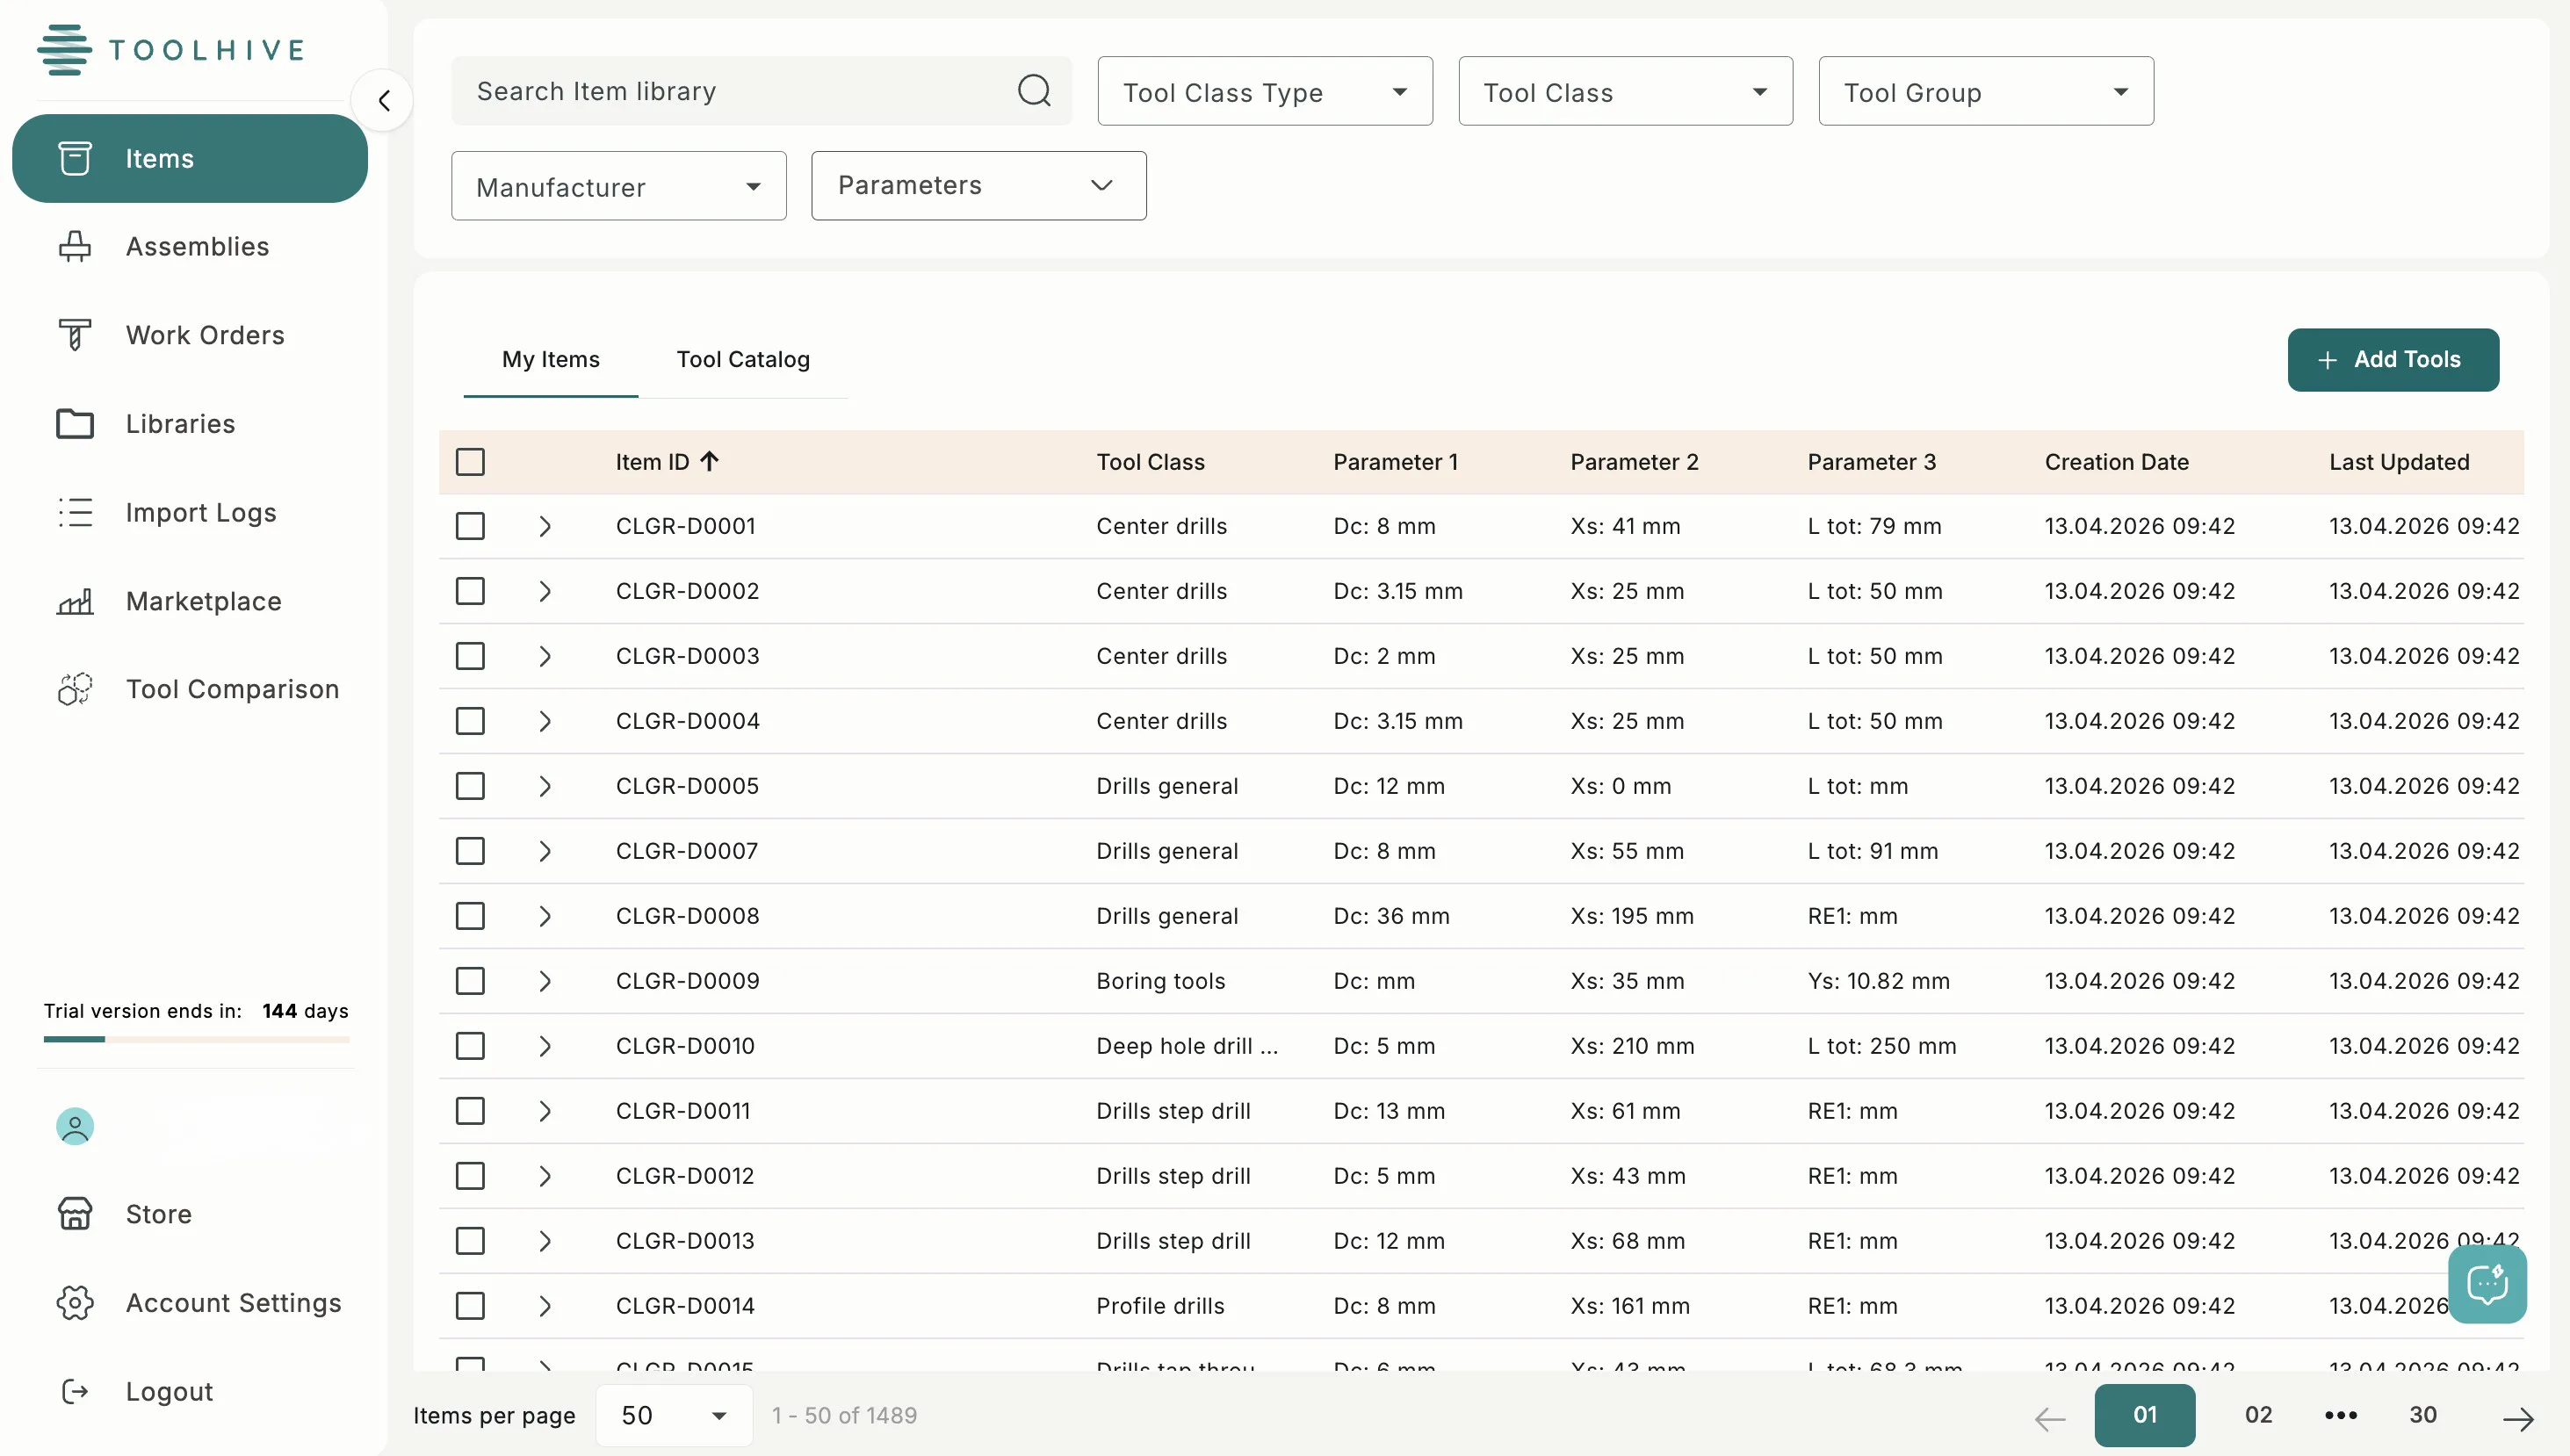The image size is (2570, 1456).
Task: Check the box for CLGR-D0003
Action: [x=470, y=656]
